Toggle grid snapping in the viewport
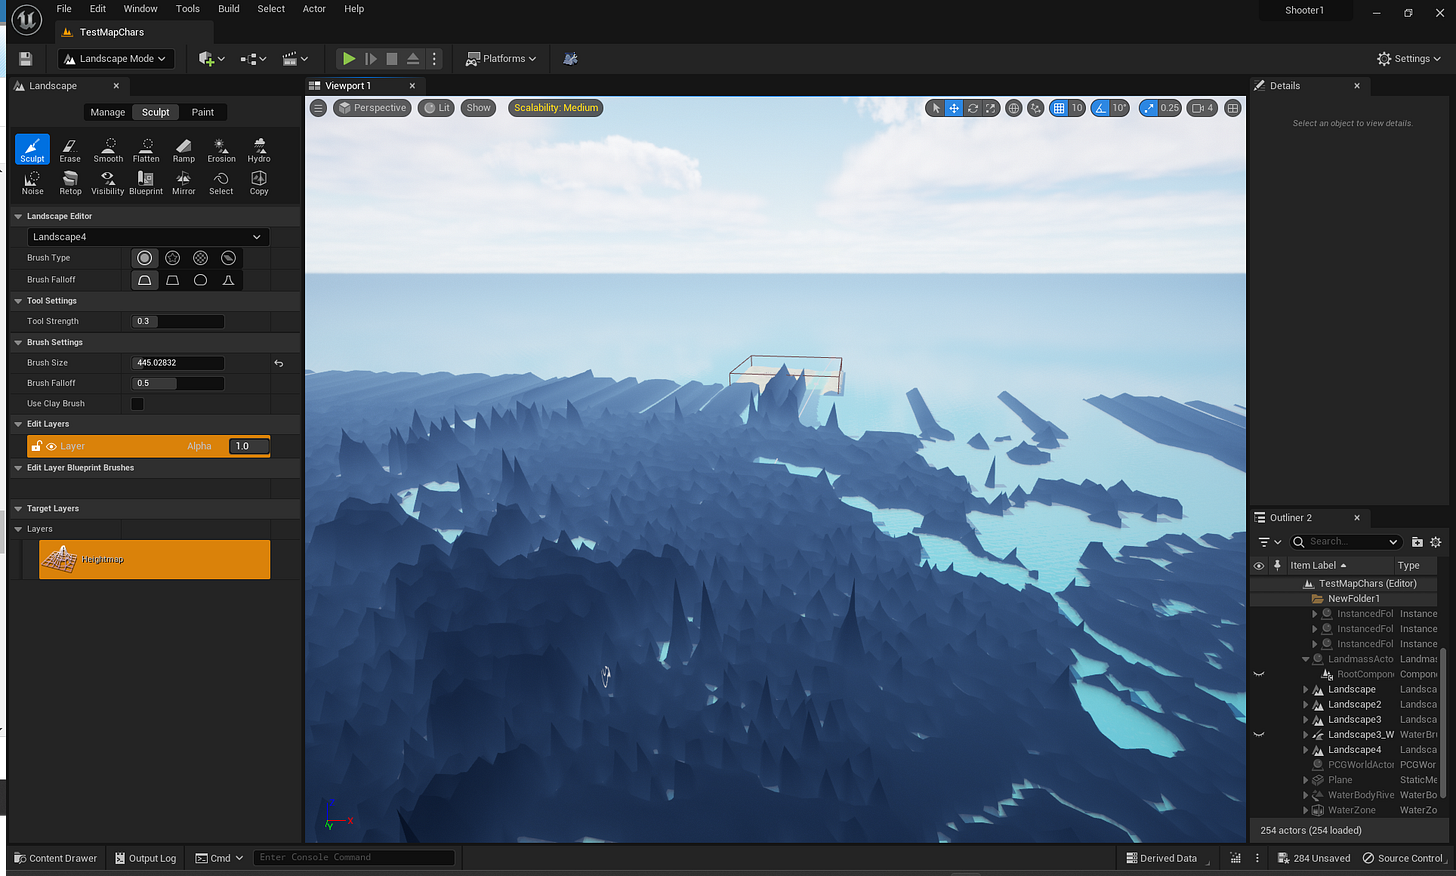The image size is (1456, 876). (1059, 108)
